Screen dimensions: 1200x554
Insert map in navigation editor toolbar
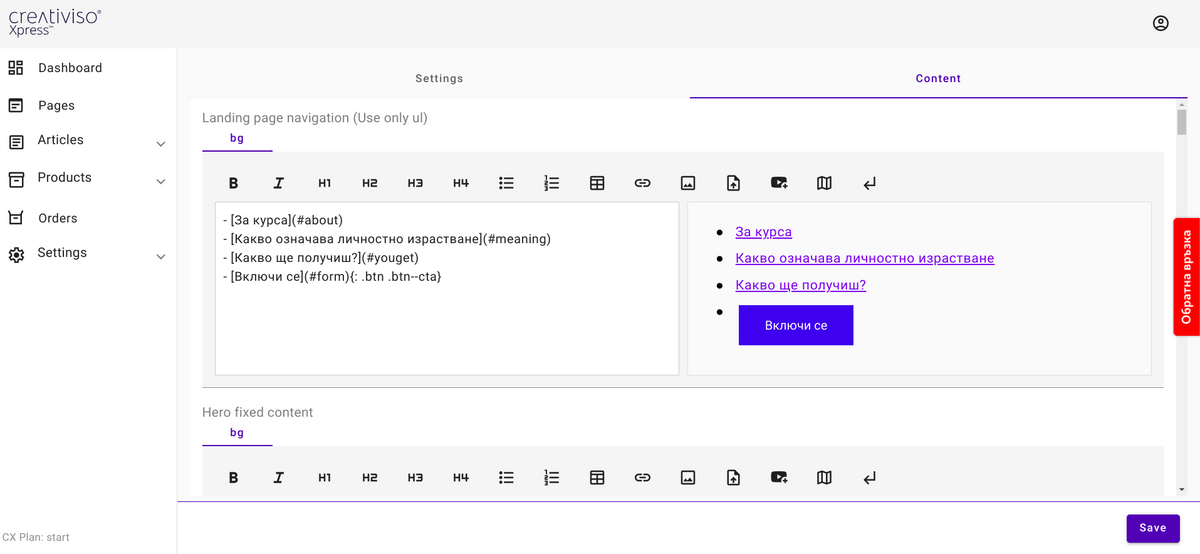(x=824, y=183)
